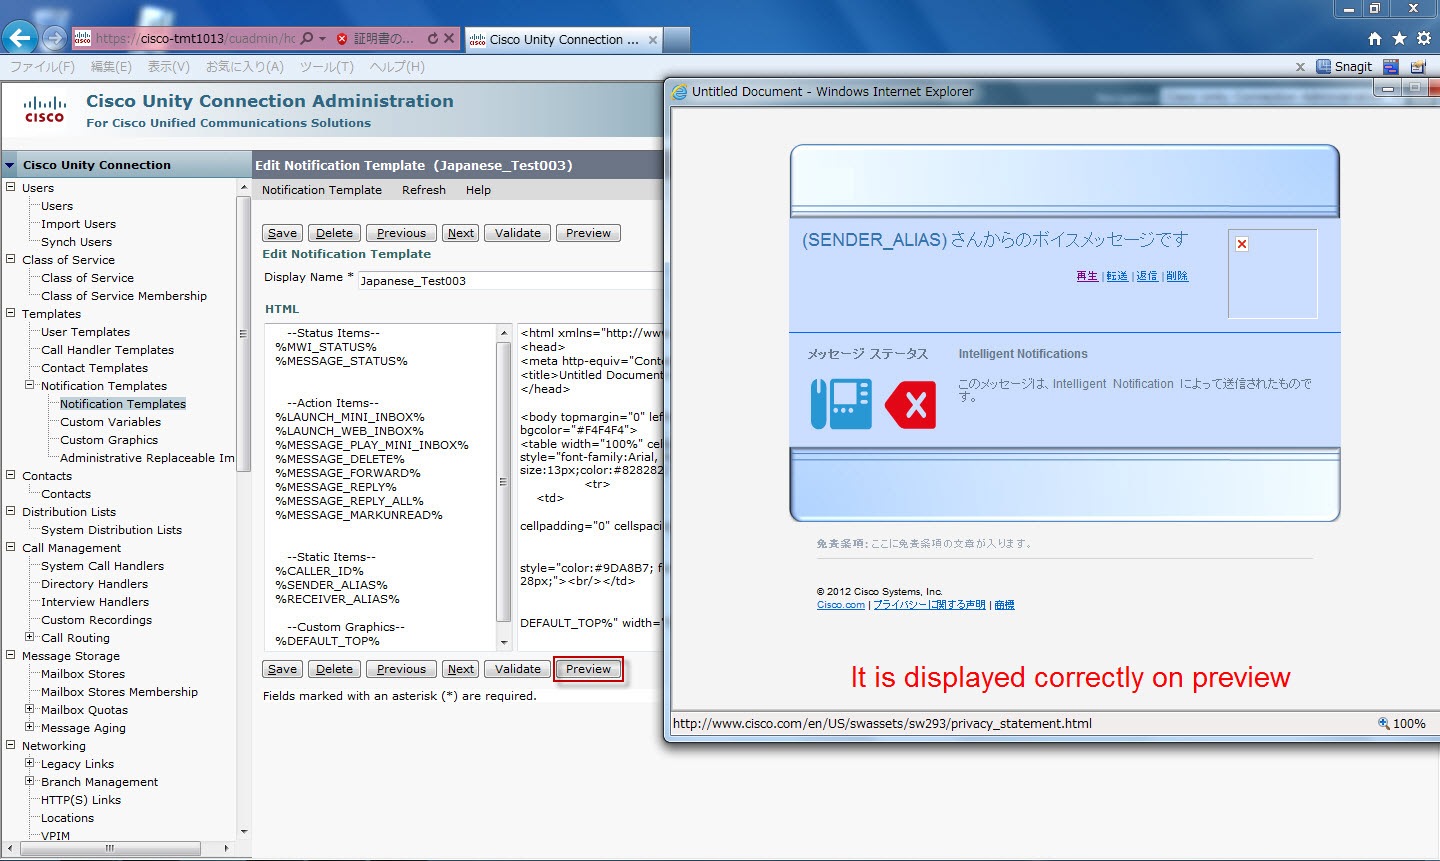Open the 編集(E) menu
This screenshot has height=861, width=1440.
point(111,67)
